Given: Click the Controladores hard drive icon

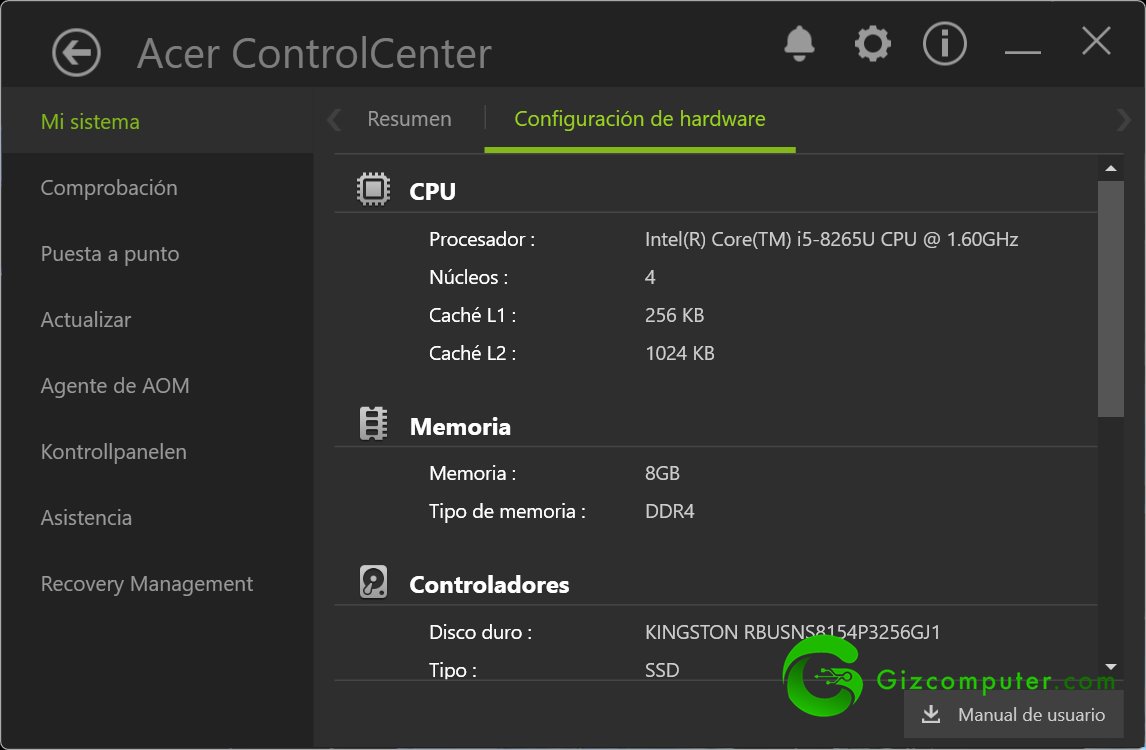Looking at the screenshot, I should [373, 583].
